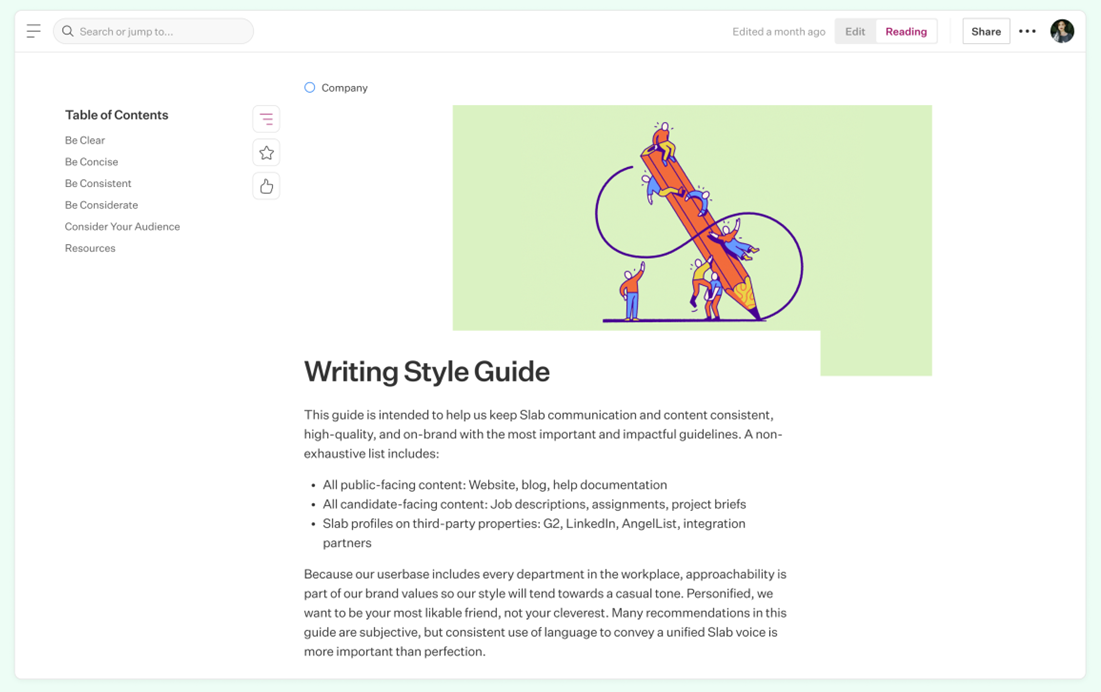Open the Be Concise section
Screen dimensions: 1101x692
click(x=91, y=161)
